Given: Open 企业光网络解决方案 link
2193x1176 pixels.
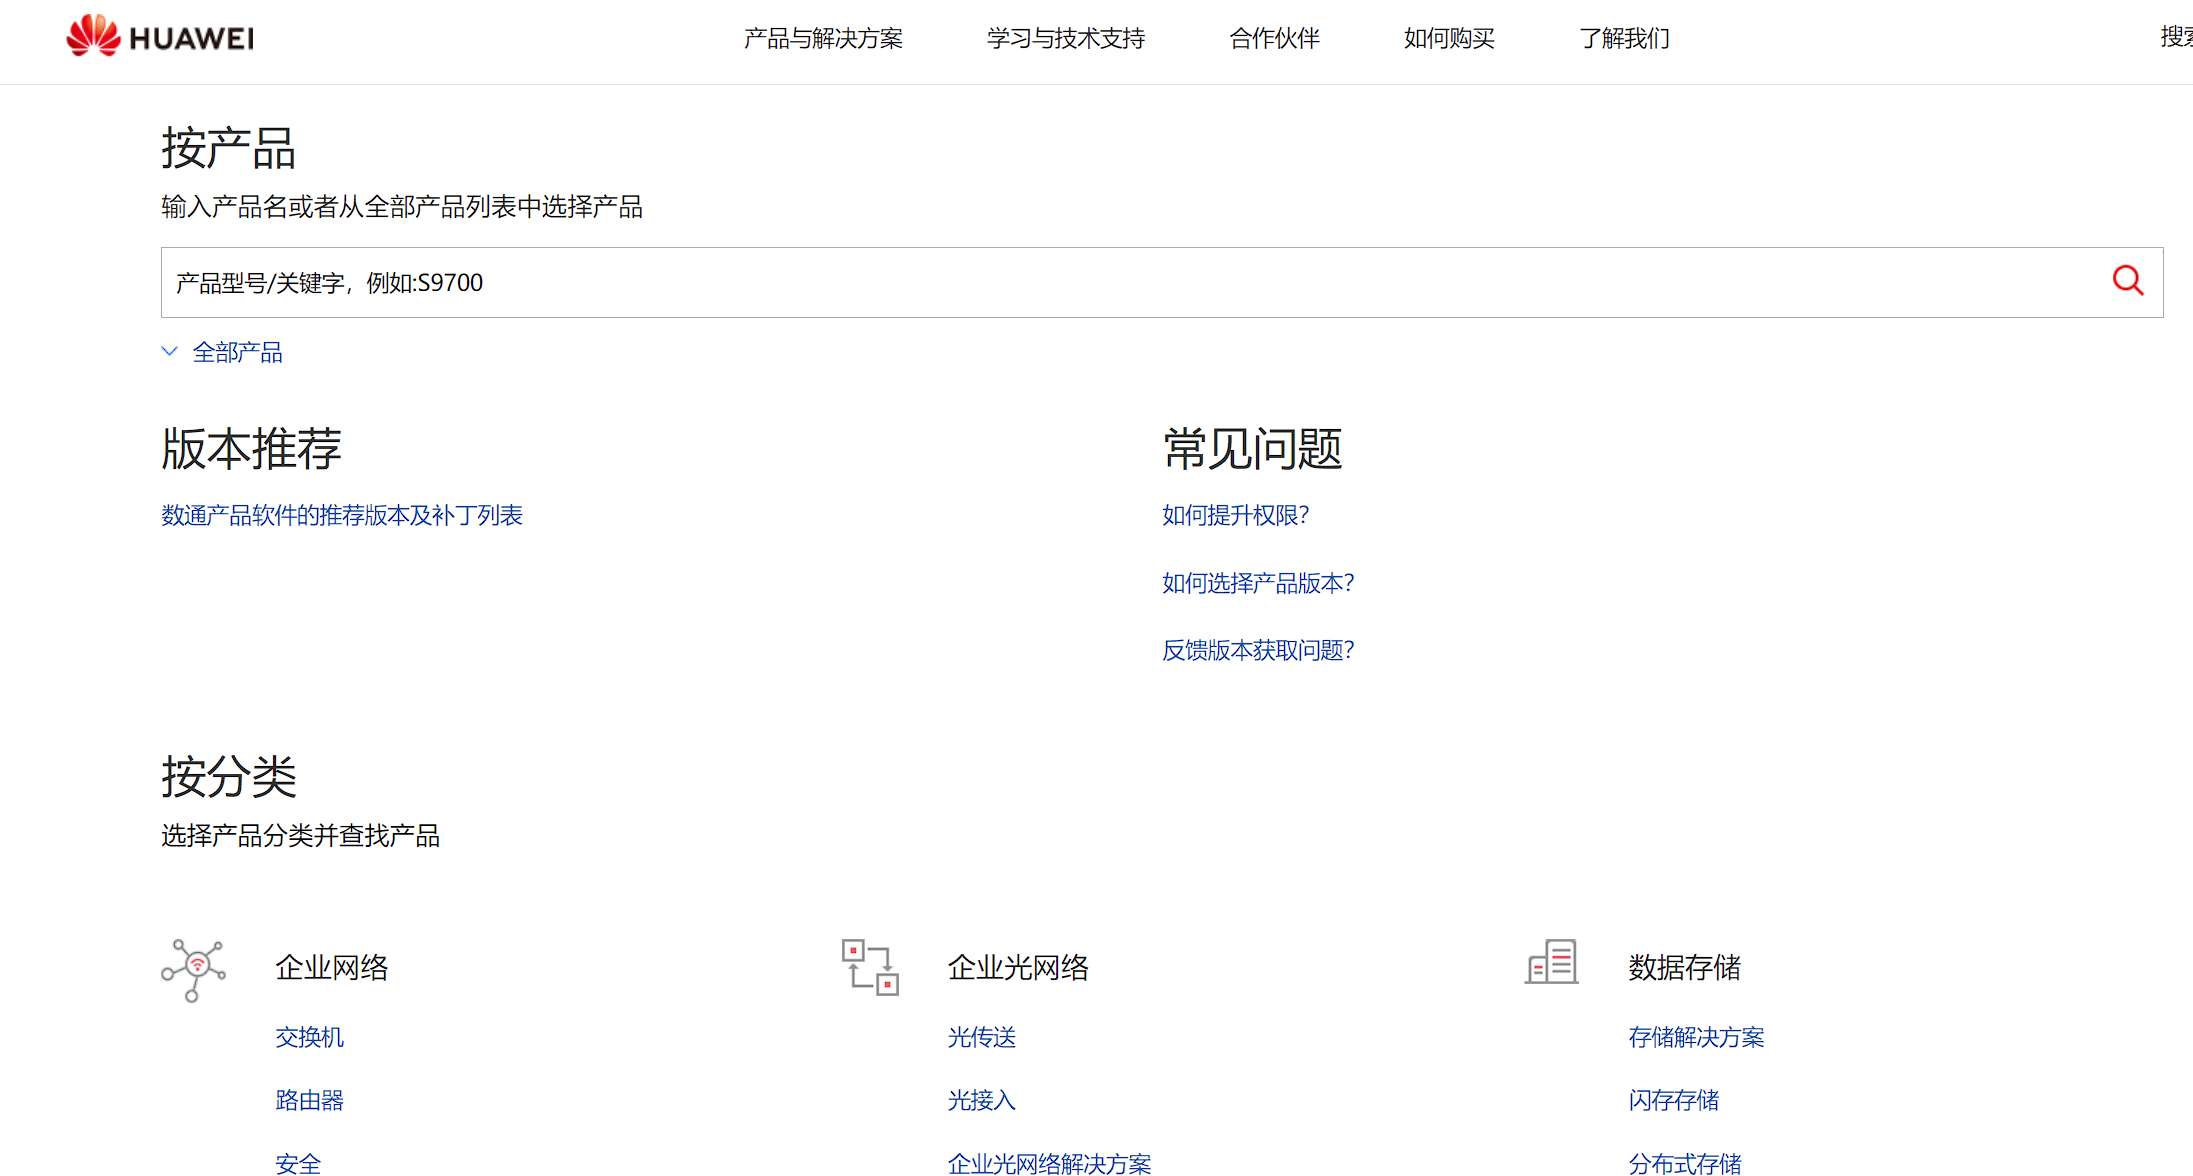Looking at the screenshot, I should coord(1050,1163).
